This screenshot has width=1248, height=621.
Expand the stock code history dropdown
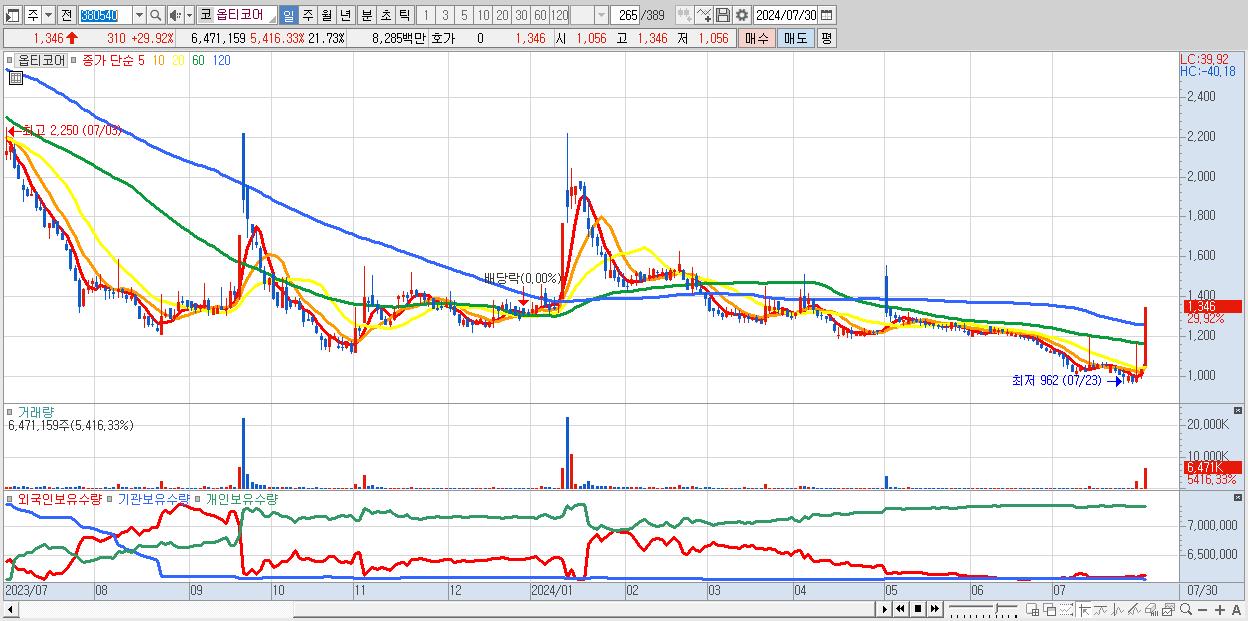[x=139, y=16]
